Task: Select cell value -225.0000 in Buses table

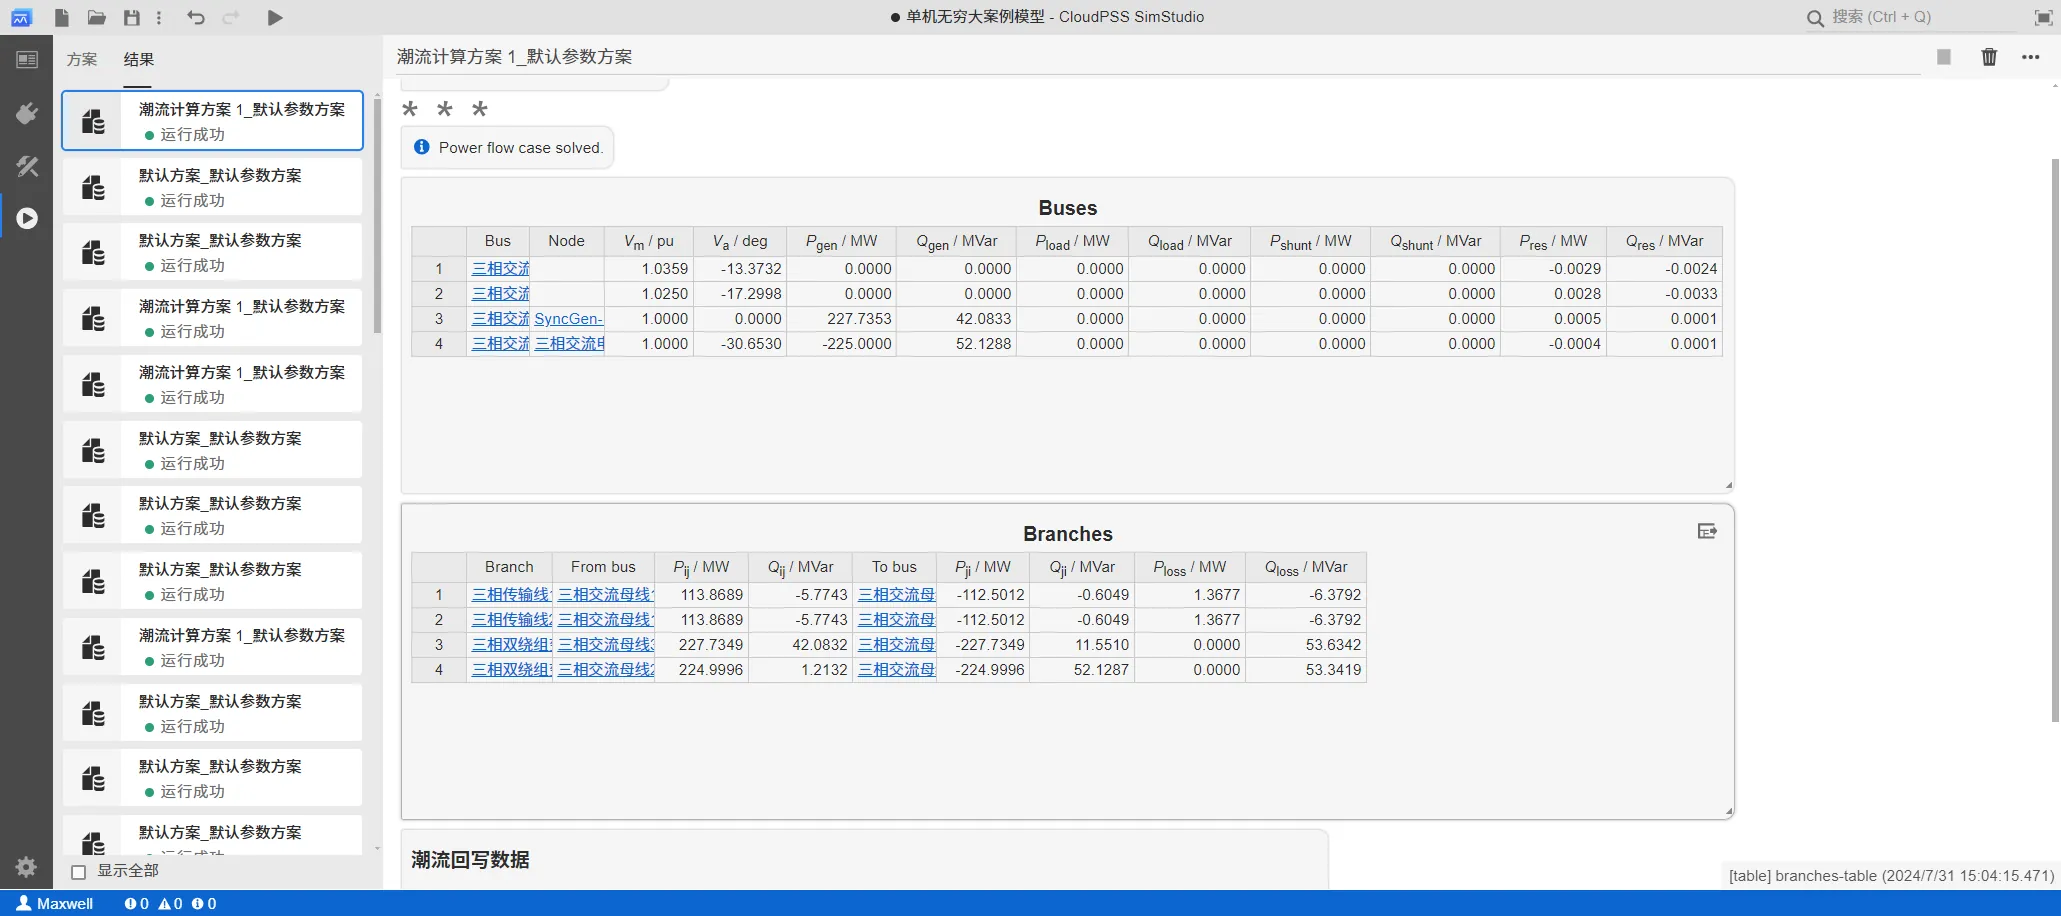Action: point(841,344)
